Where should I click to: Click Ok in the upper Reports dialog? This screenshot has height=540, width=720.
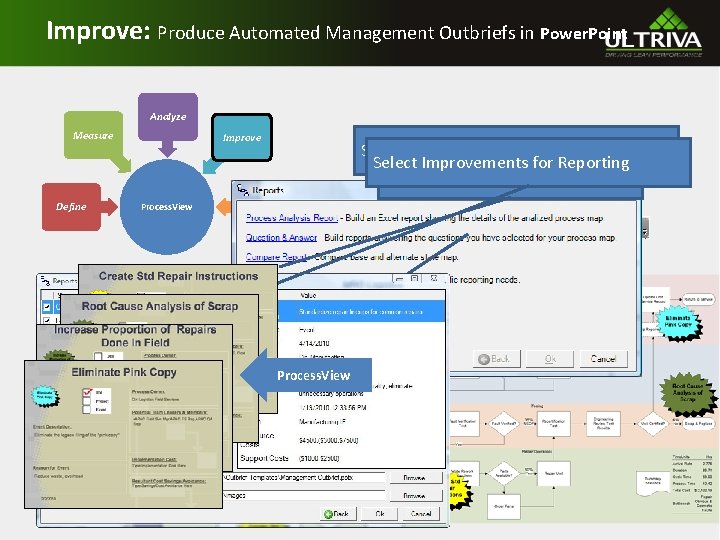pos(550,359)
